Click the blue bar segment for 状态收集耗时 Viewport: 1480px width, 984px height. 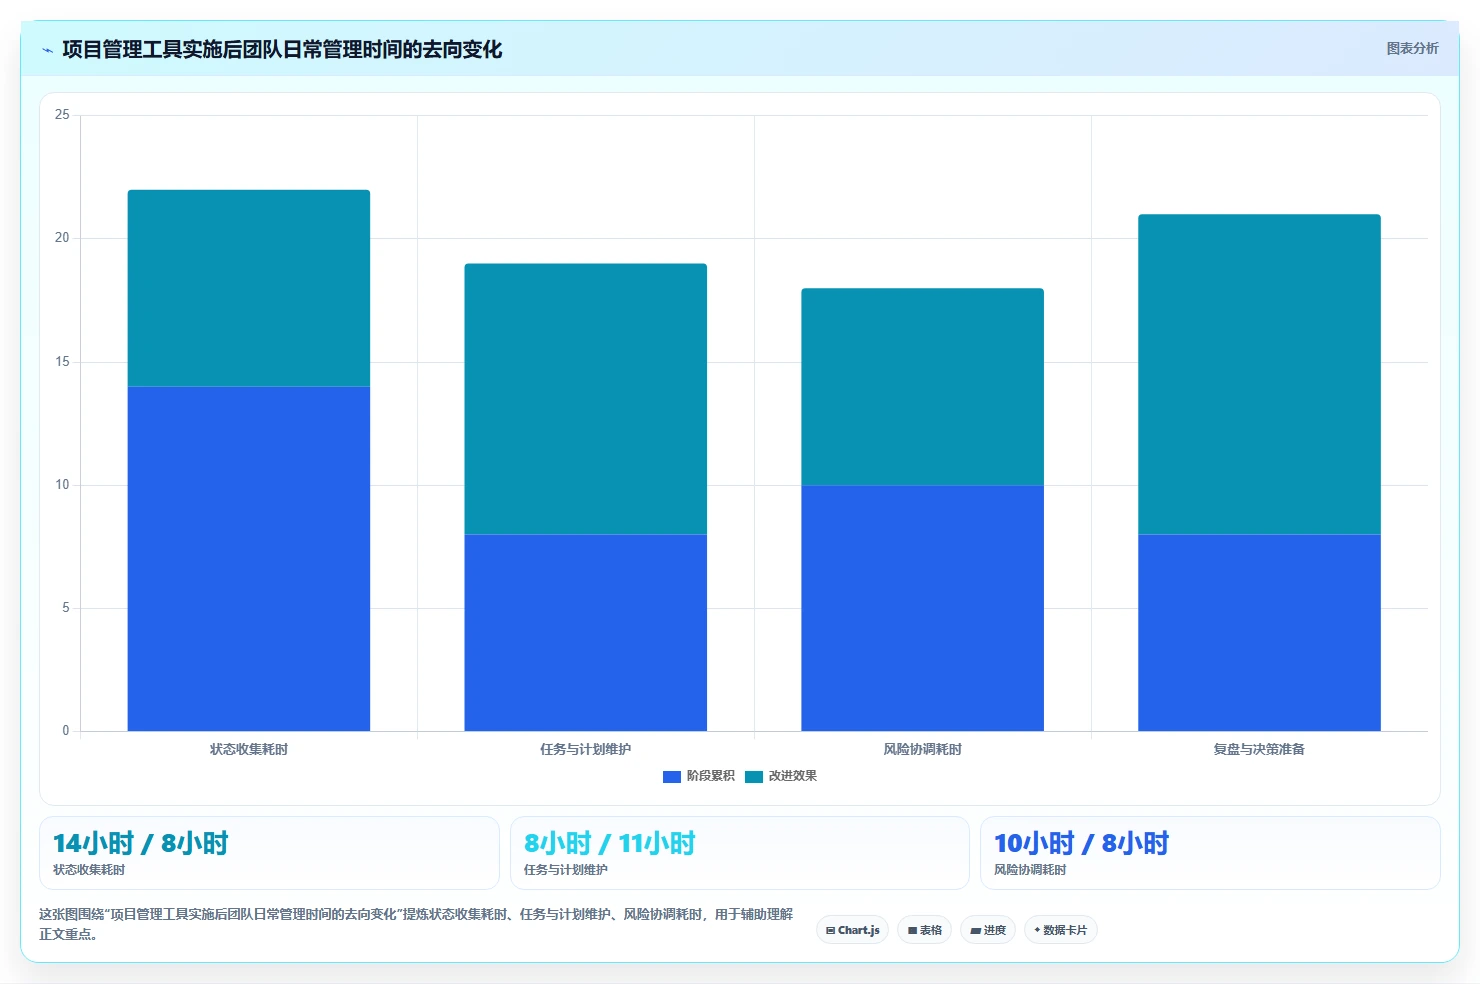pos(249,559)
